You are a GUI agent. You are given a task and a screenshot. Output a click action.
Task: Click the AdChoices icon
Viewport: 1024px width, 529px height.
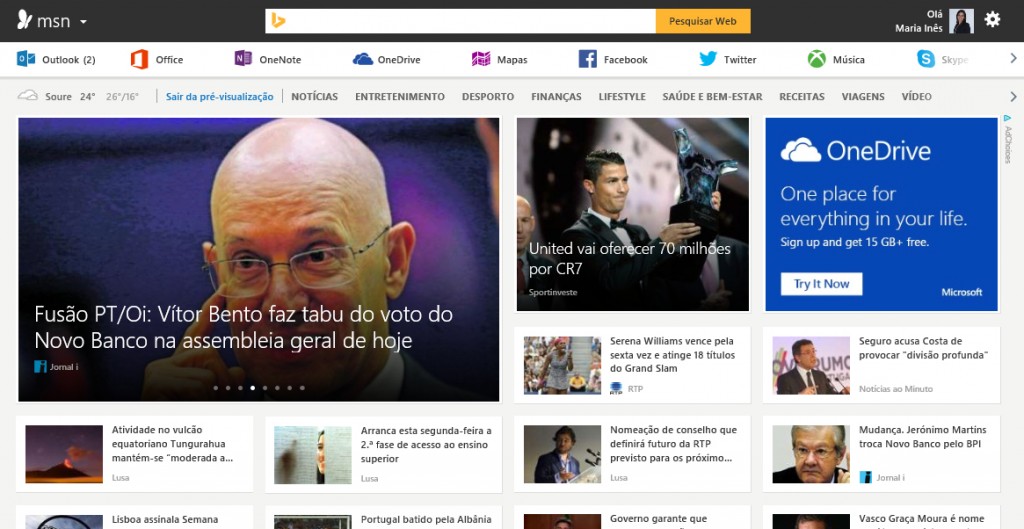[x=1008, y=118]
